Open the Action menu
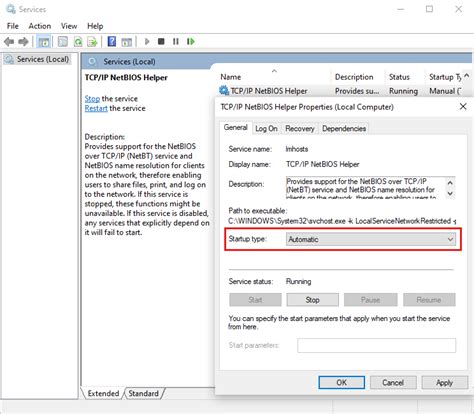The image size is (474, 414). click(40, 26)
